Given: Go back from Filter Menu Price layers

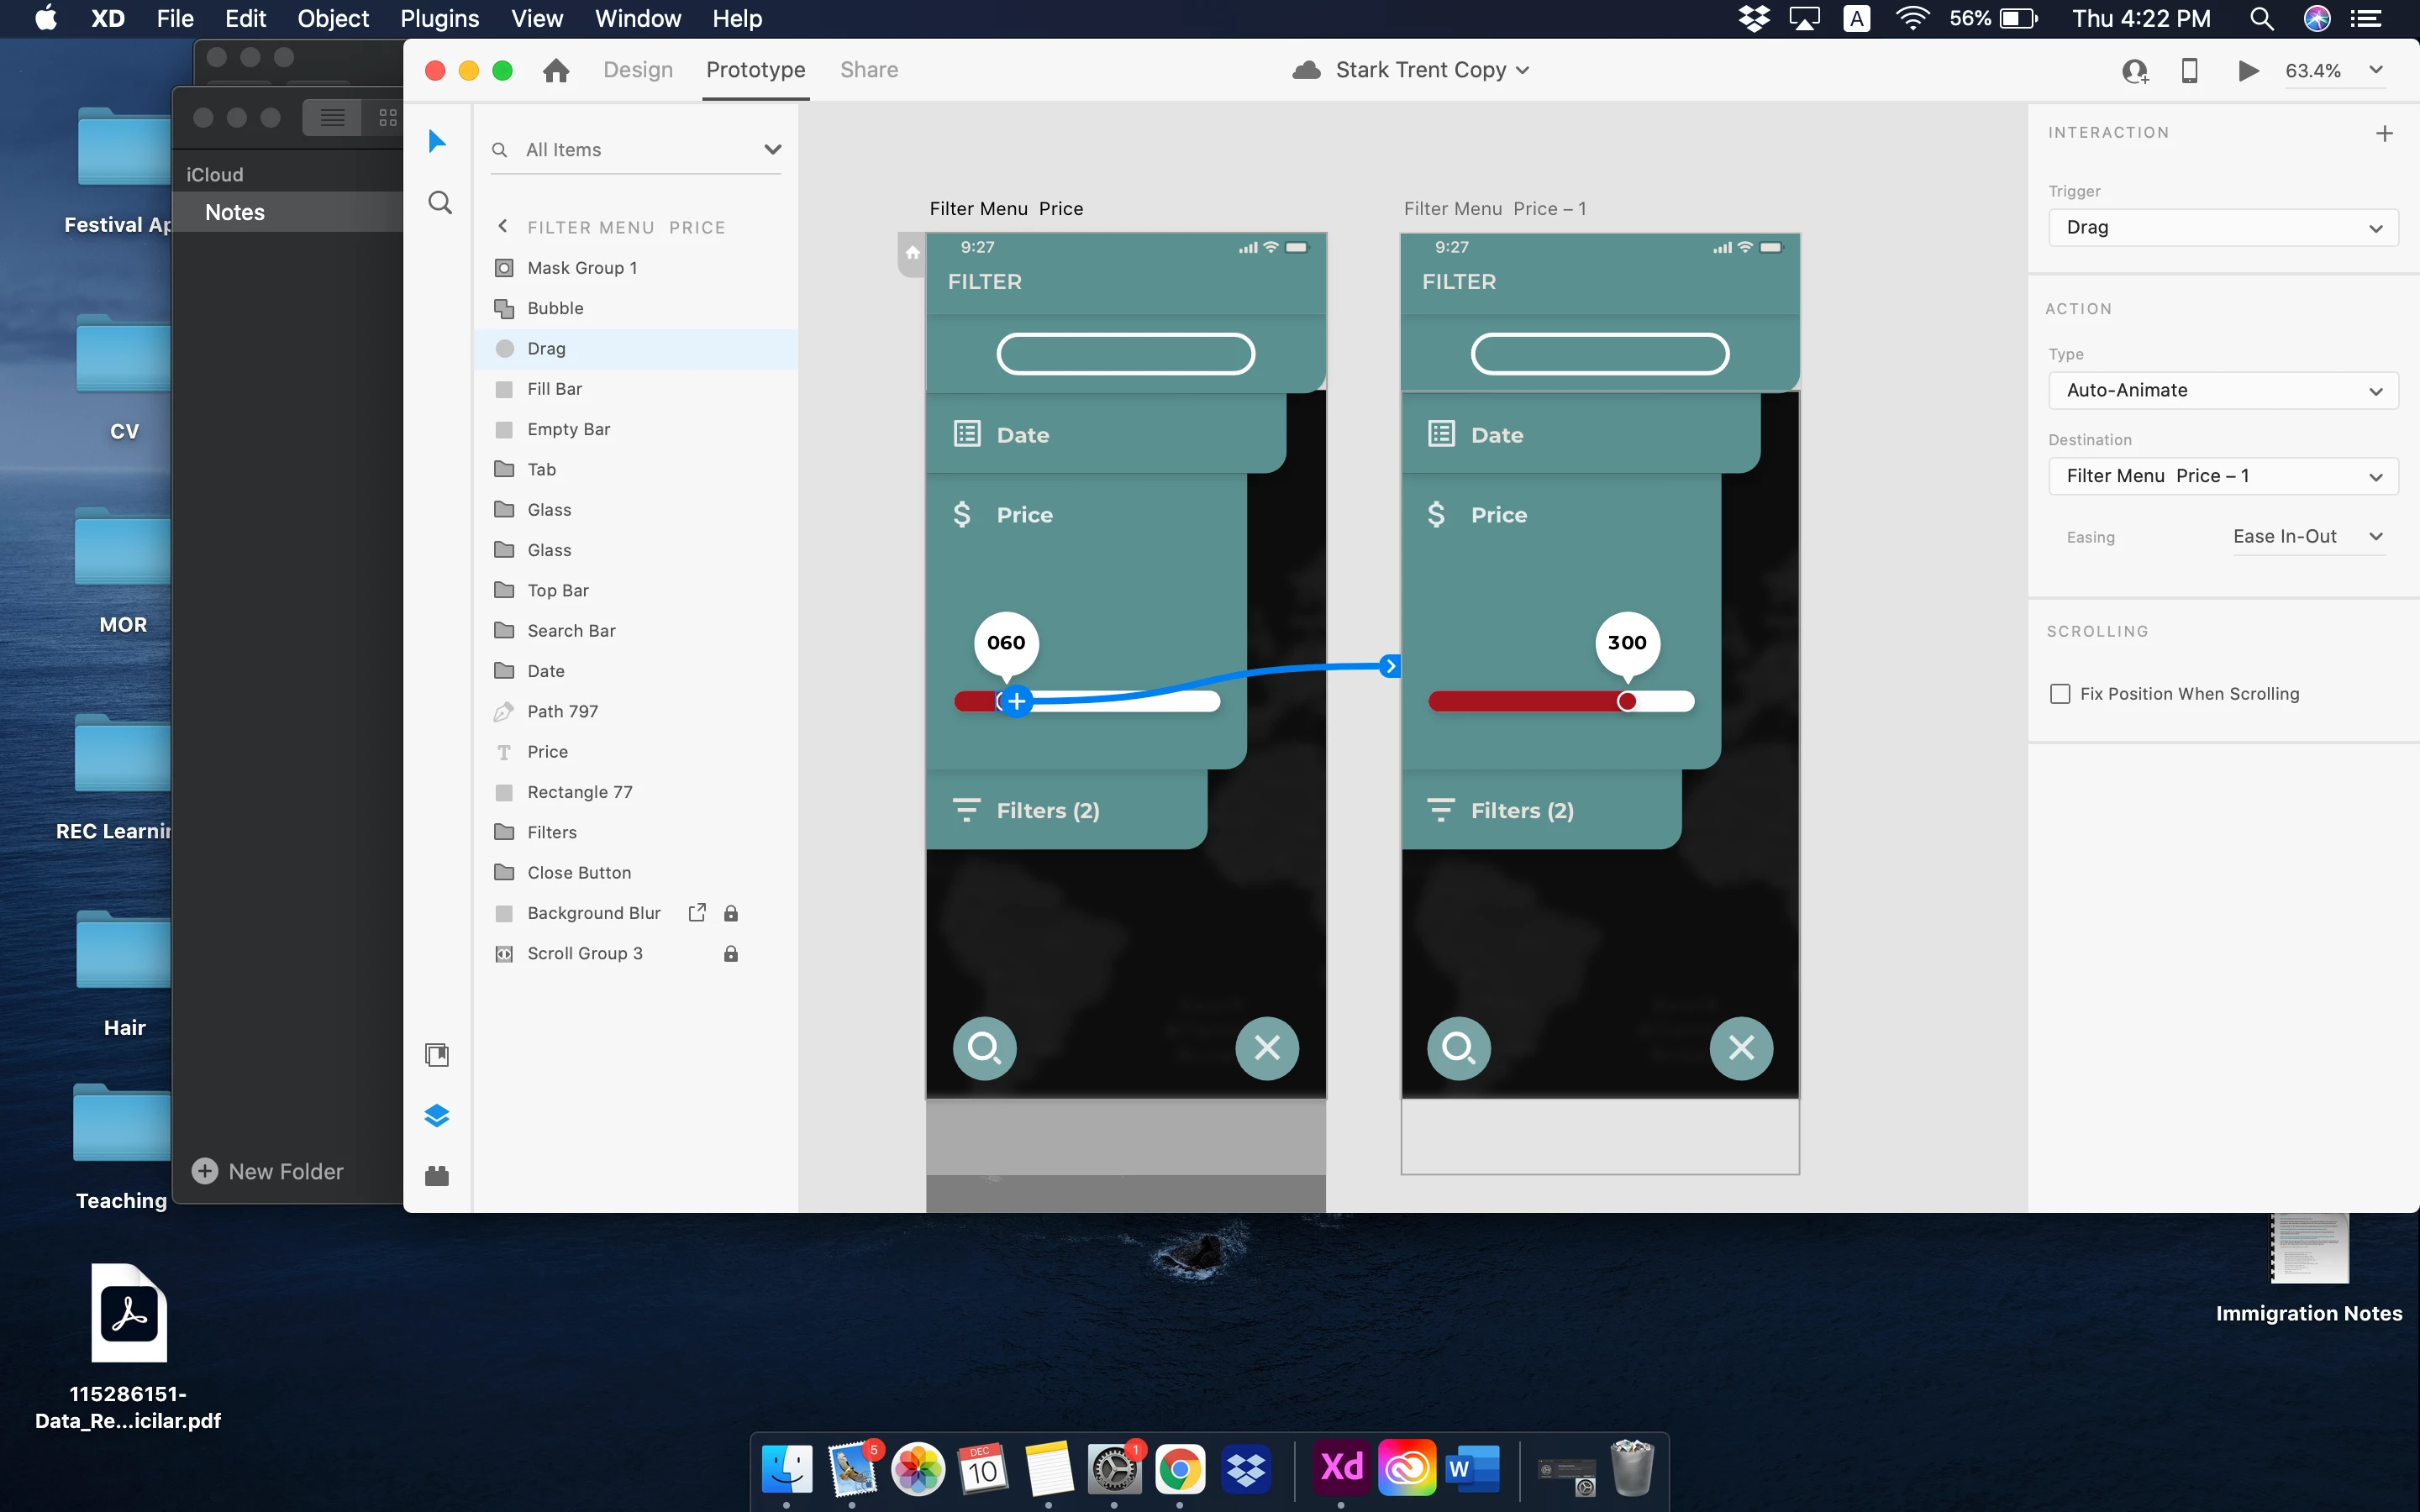Looking at the screenshot, I should [503, 227].
